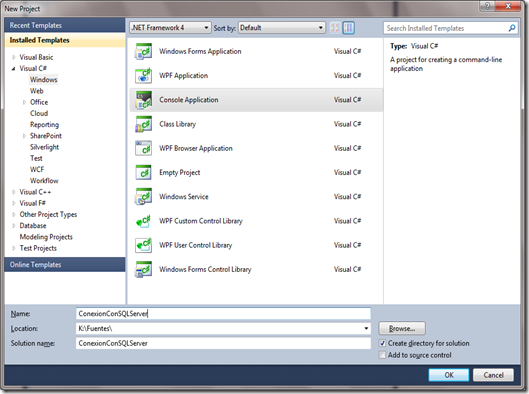Select Visual Basic language node label
This screenshot has width=529, height=394.
(36, 57)
